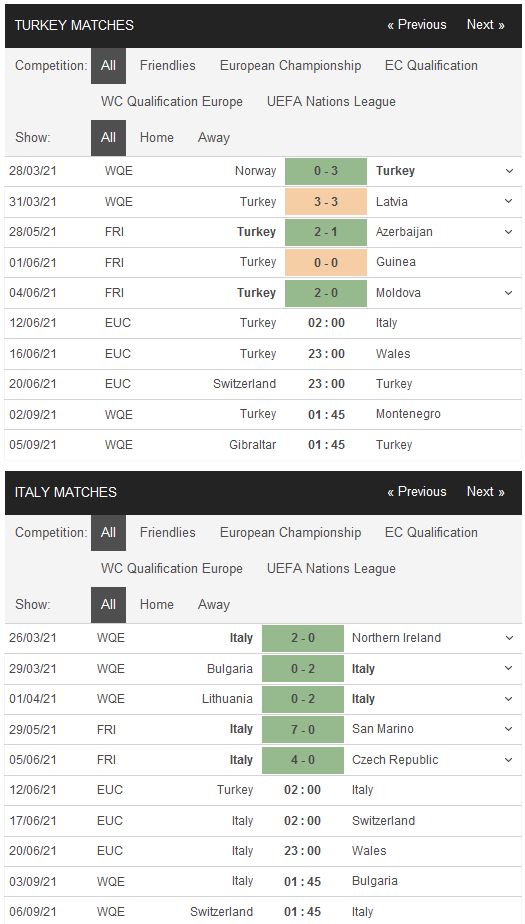Image resolution: width=525 pixels, height=924 pixels.
Task: Open the Italy 7 - 0 San Marino score
Action: pos(303,729)
